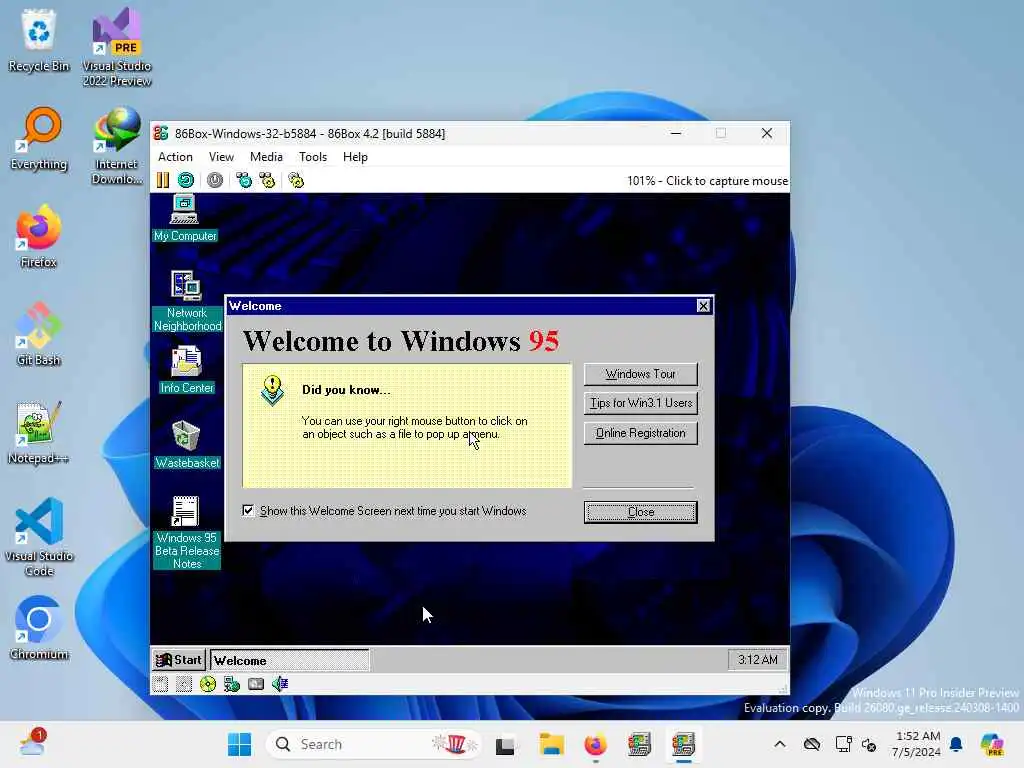
Task: Open the Media menu
Action: click(x=266, y=157)
